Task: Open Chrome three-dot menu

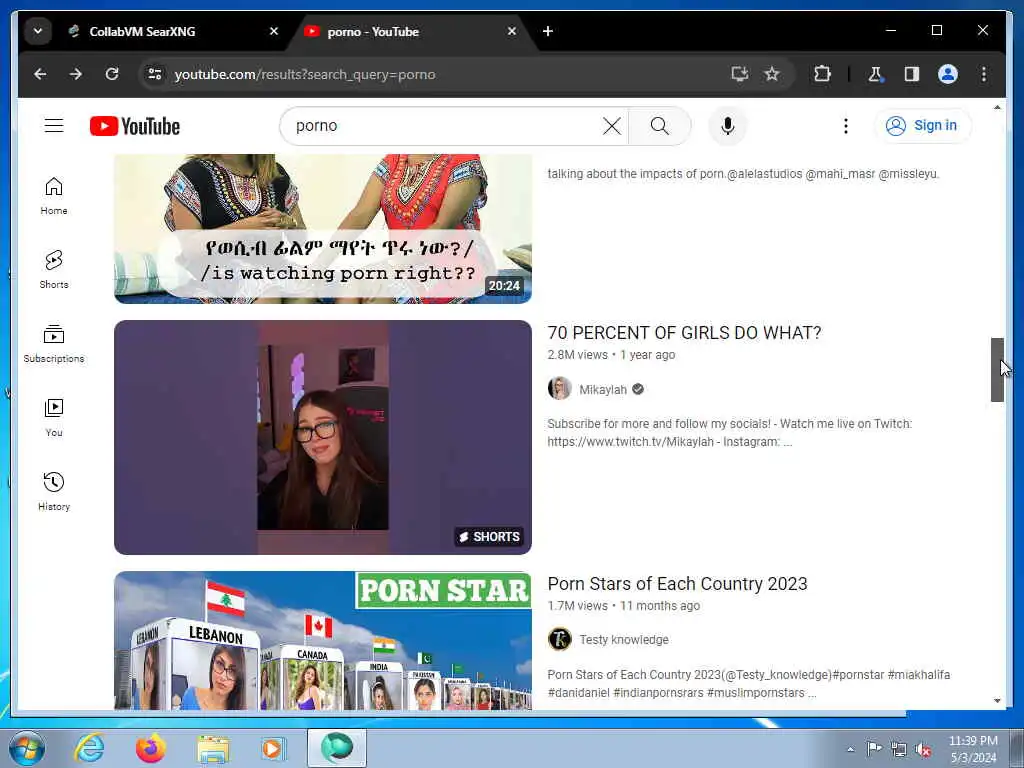Action: point(984,74)
